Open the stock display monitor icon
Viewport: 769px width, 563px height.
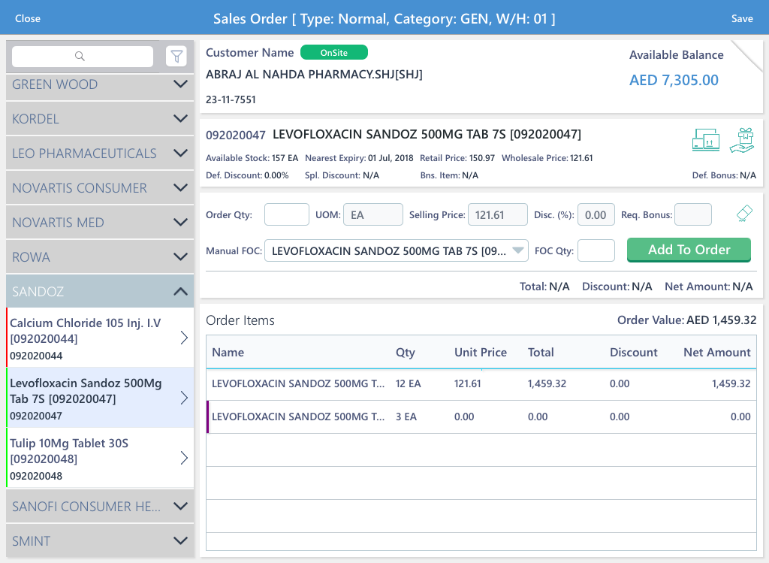pos(706,140)
